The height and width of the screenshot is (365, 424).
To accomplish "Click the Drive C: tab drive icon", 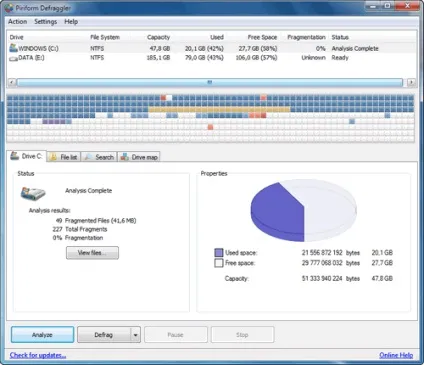I will [14, 156].
